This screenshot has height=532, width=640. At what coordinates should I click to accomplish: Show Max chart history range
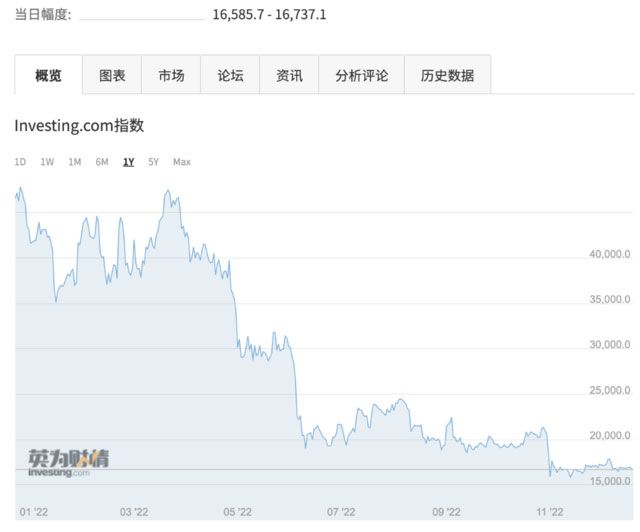point(181,162)
